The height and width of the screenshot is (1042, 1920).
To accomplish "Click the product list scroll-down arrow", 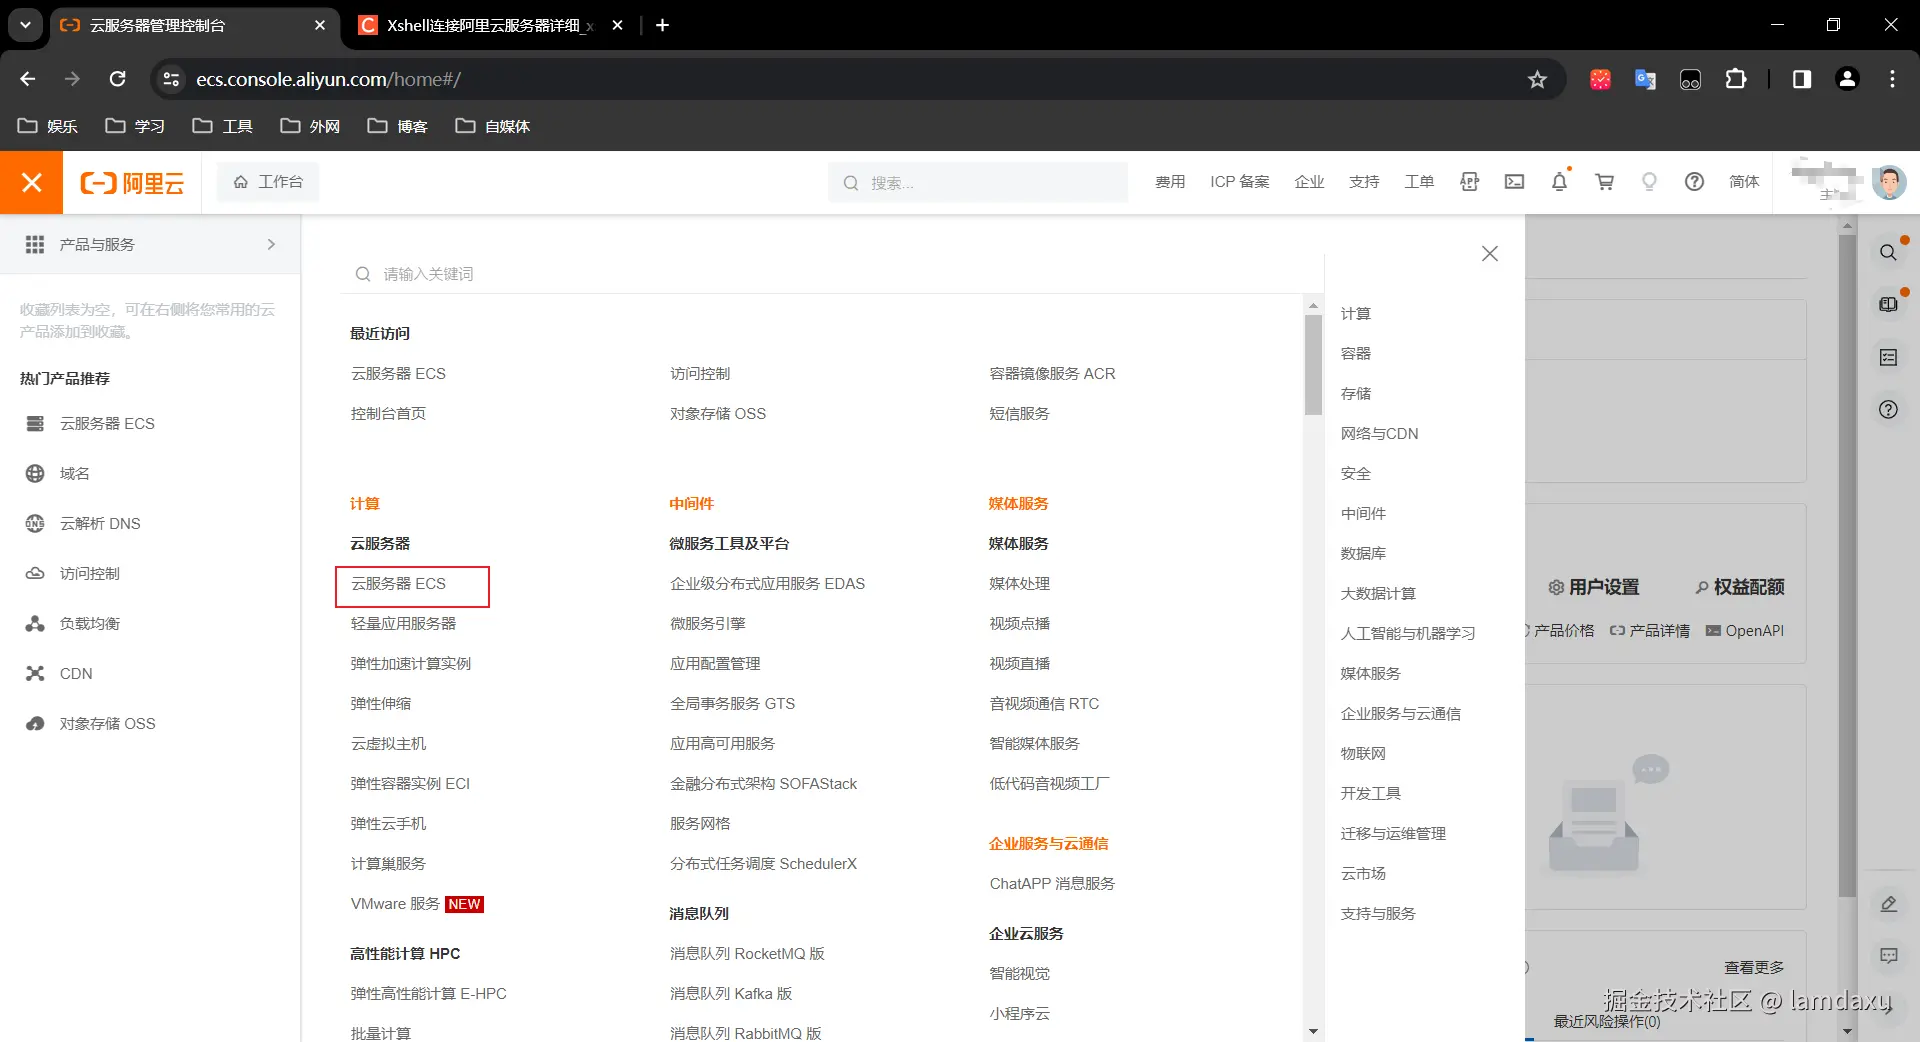I will point(1313,1031).
